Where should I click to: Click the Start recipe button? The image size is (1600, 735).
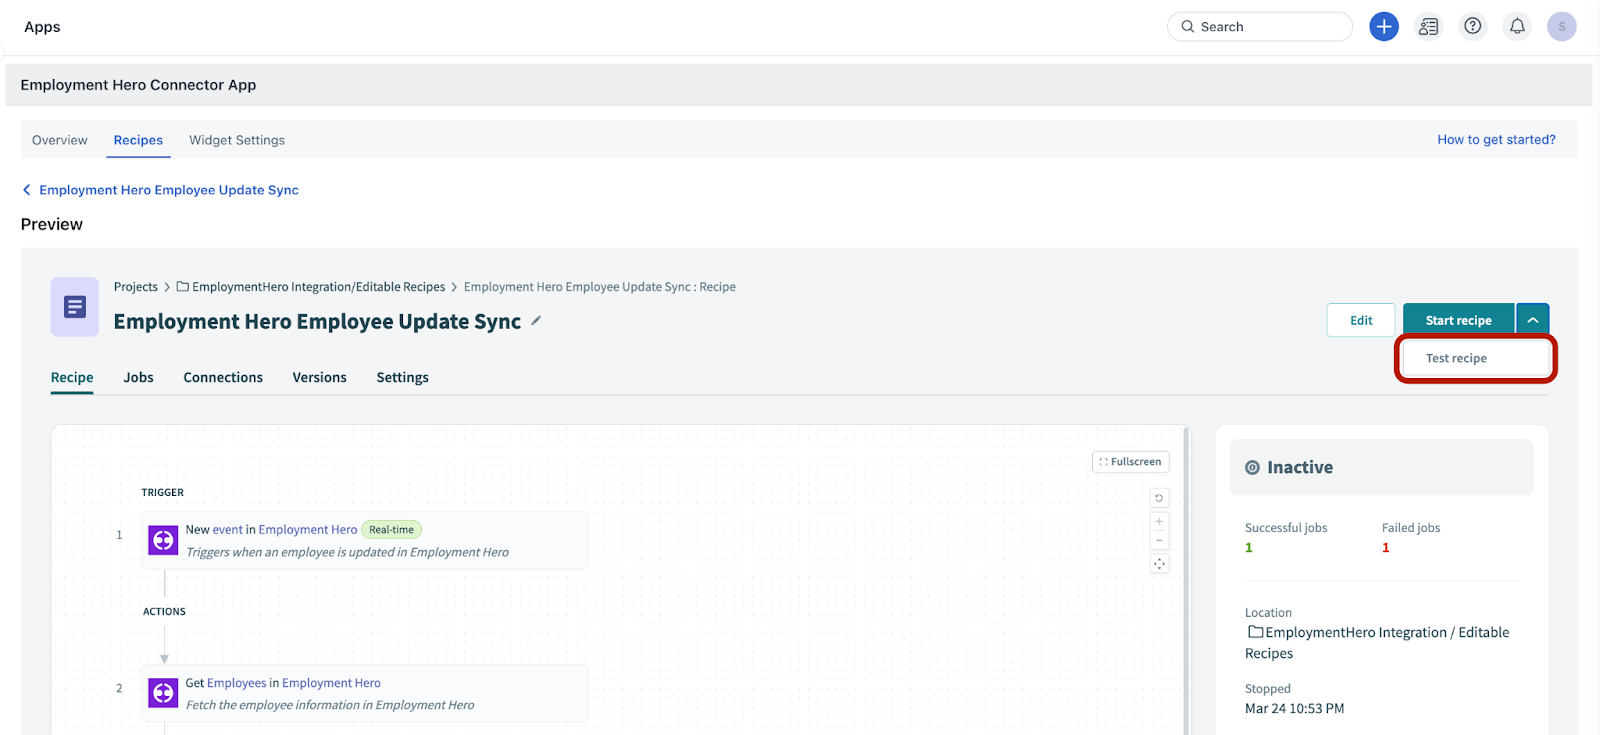[x=1459, y=320]
